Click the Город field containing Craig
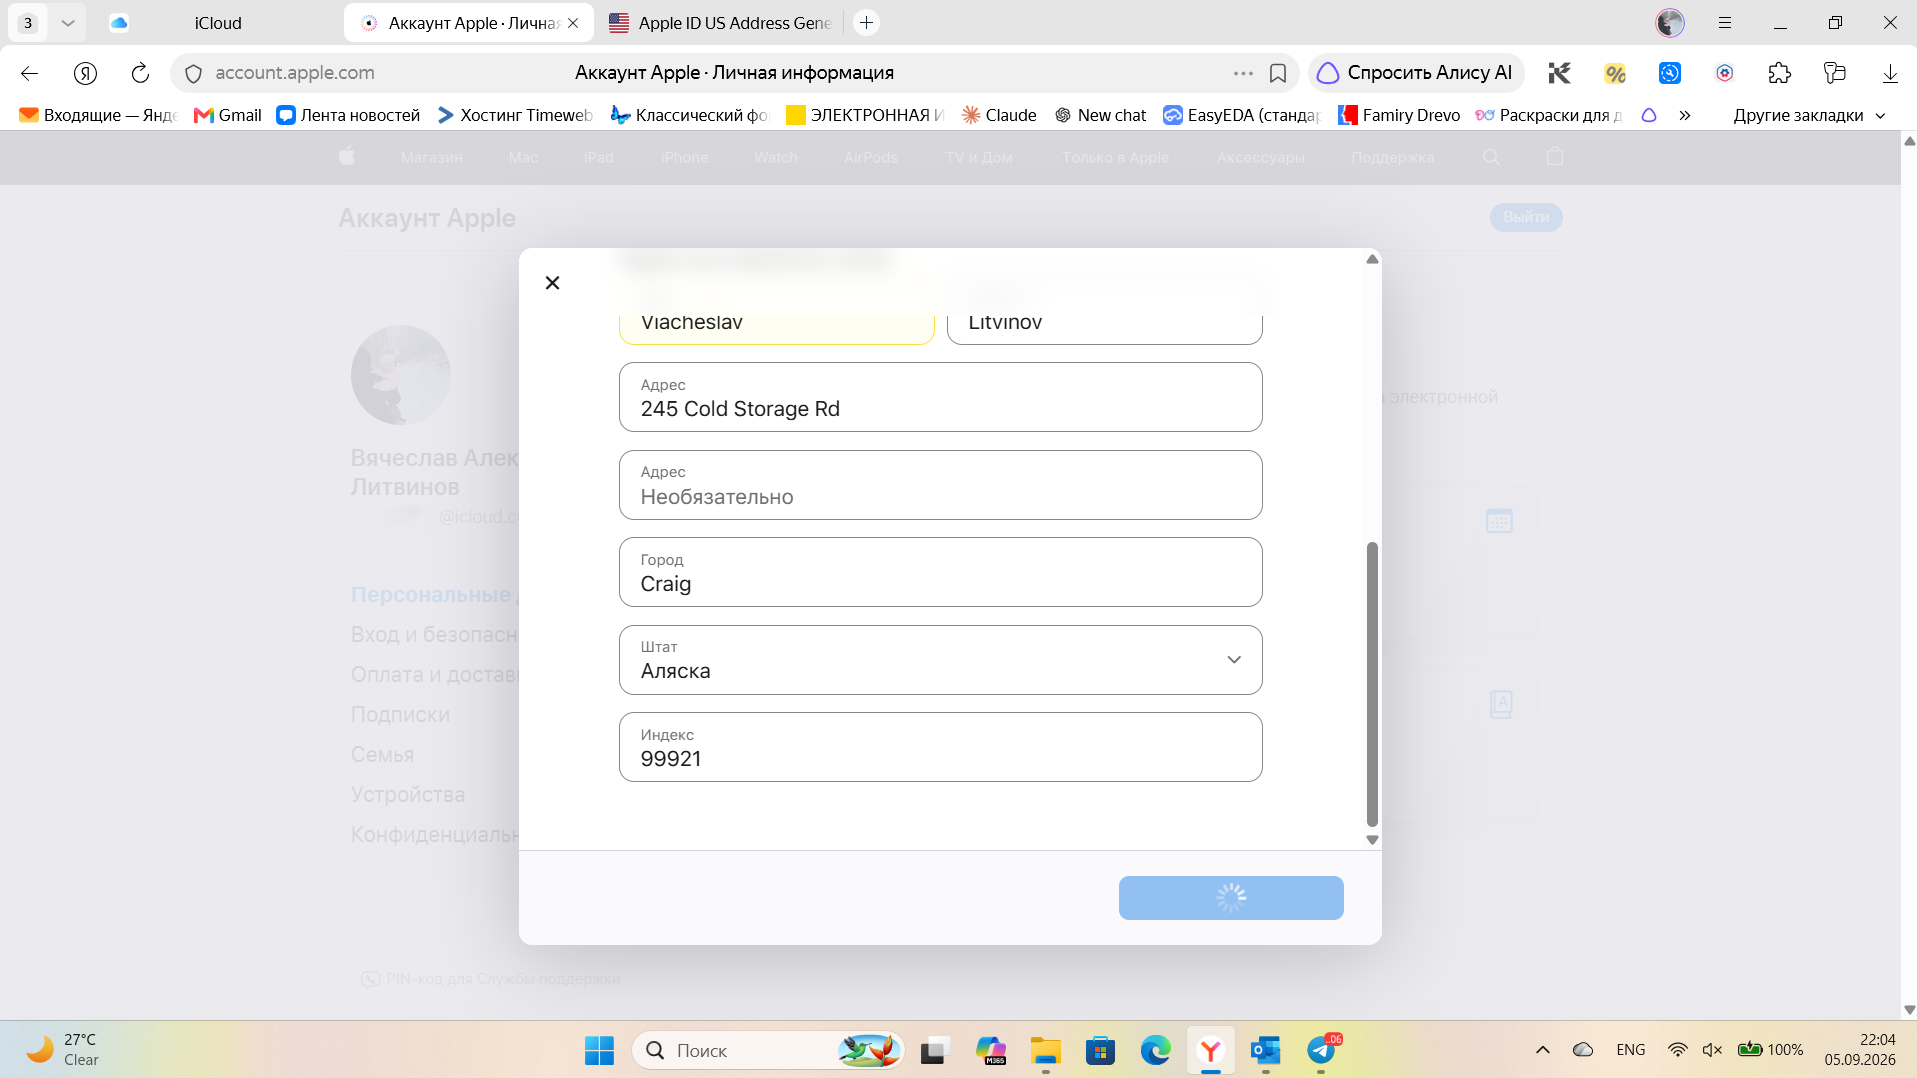The width and height of the screenshot is (1917, 1078). [940, 572]
